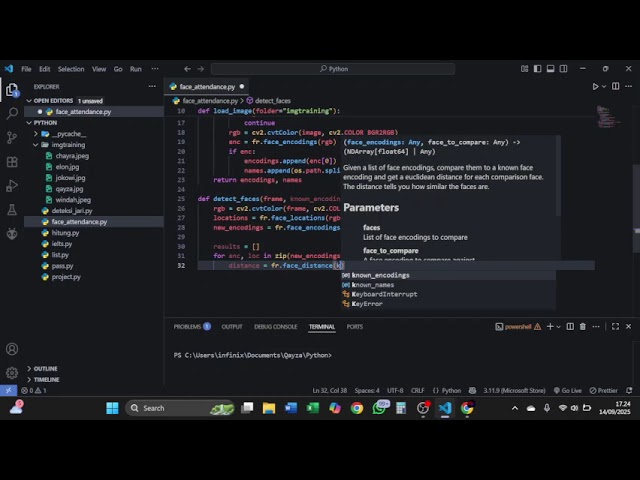Viewport: 640px width, 480px height.
Task: Toggle the Panel layout icon
Action: (551, 69)
